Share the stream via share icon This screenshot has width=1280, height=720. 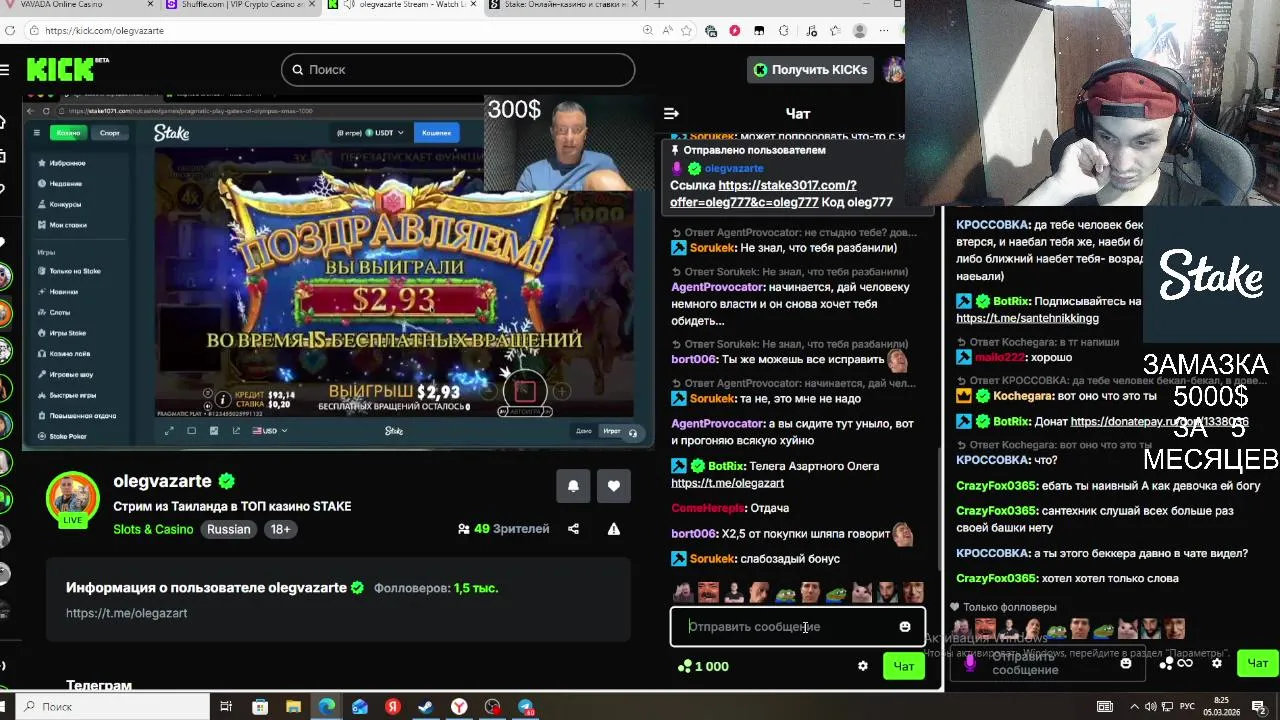point(573,529)
